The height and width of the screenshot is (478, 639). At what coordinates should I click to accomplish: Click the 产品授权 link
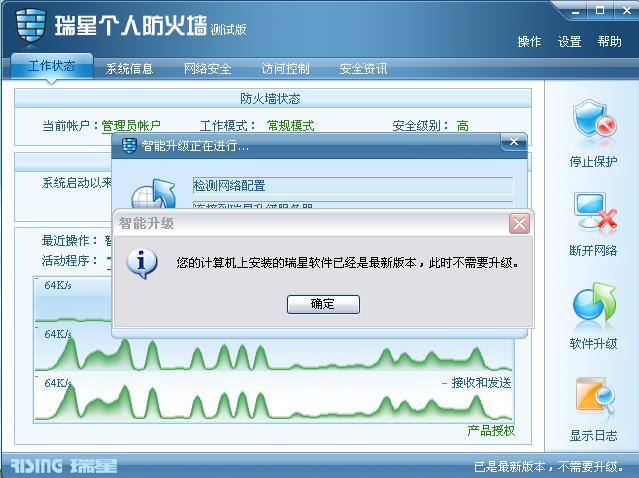pos(491,431)
